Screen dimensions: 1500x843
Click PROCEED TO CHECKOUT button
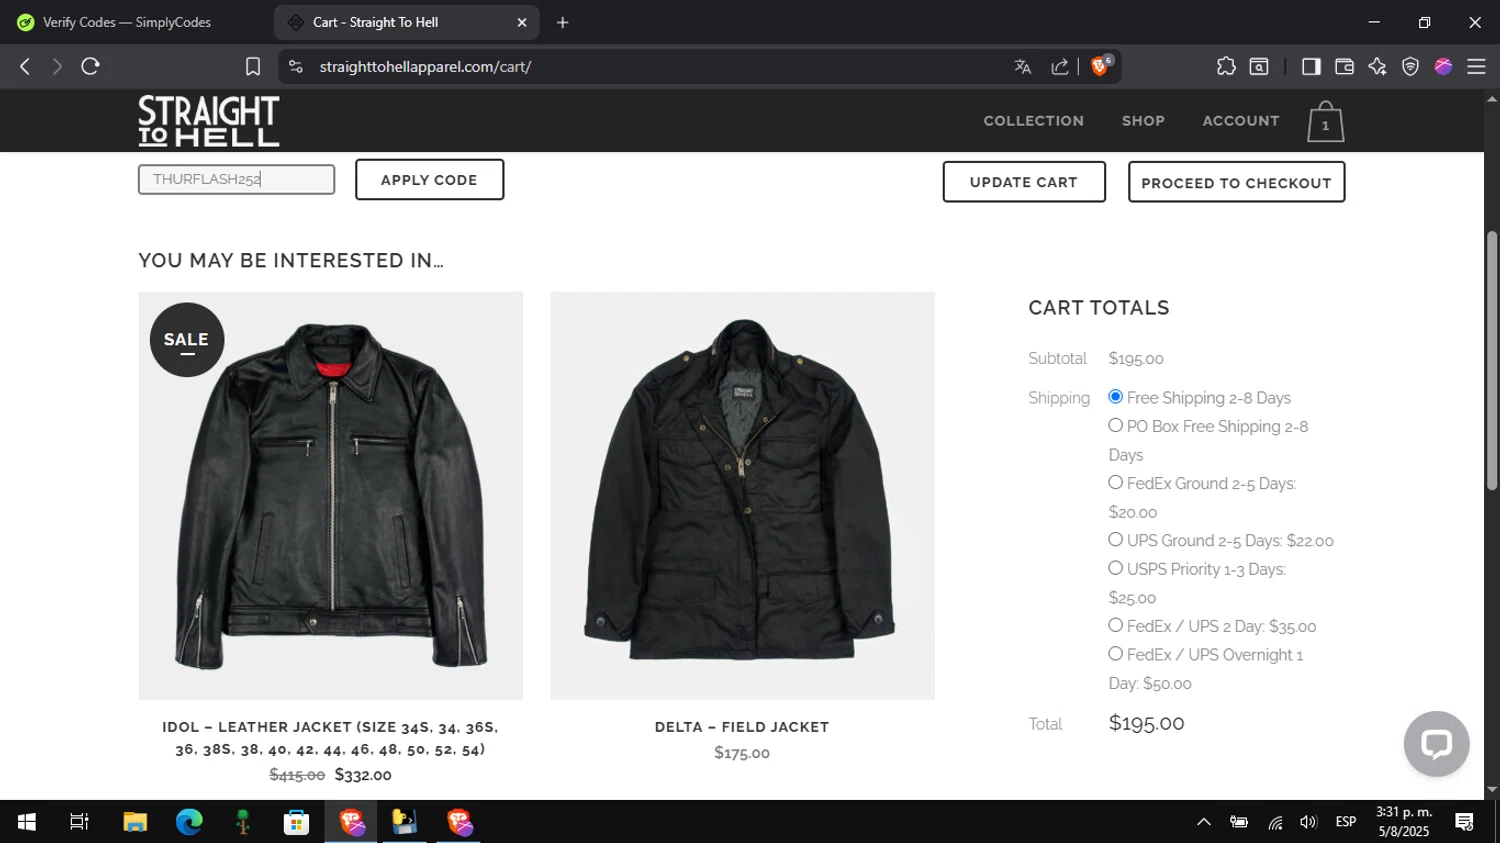pos(1236,182)
